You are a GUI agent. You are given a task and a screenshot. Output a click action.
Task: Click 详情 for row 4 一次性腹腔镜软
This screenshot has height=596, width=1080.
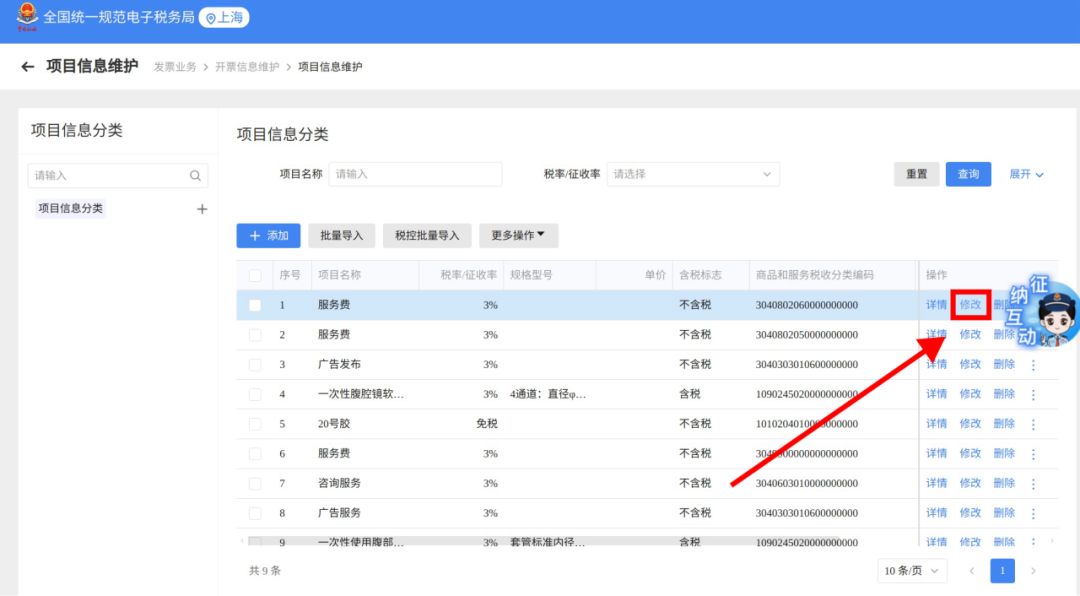click(x=937, y=394)
